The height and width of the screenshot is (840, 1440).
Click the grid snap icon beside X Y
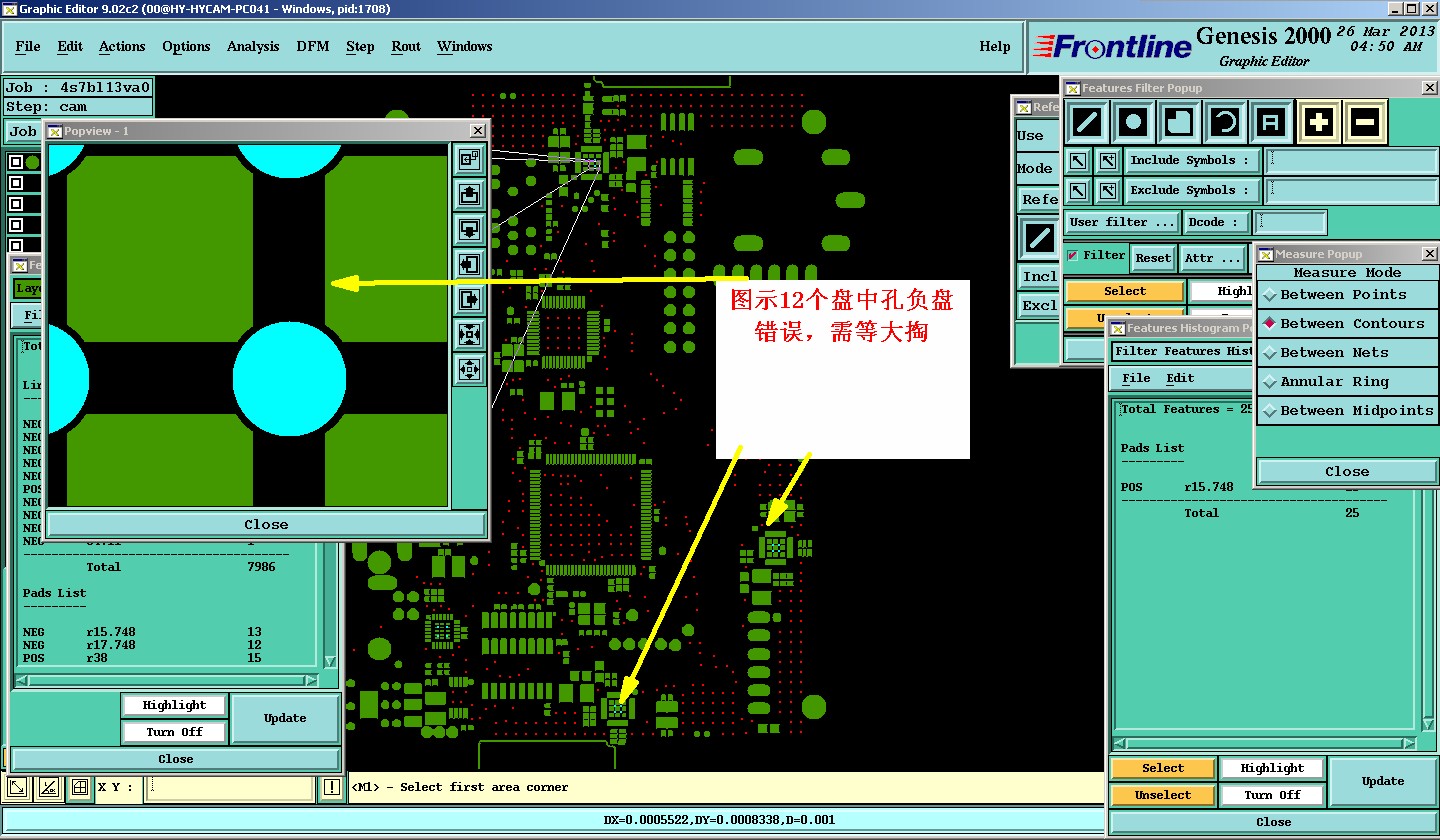(80, 788)
